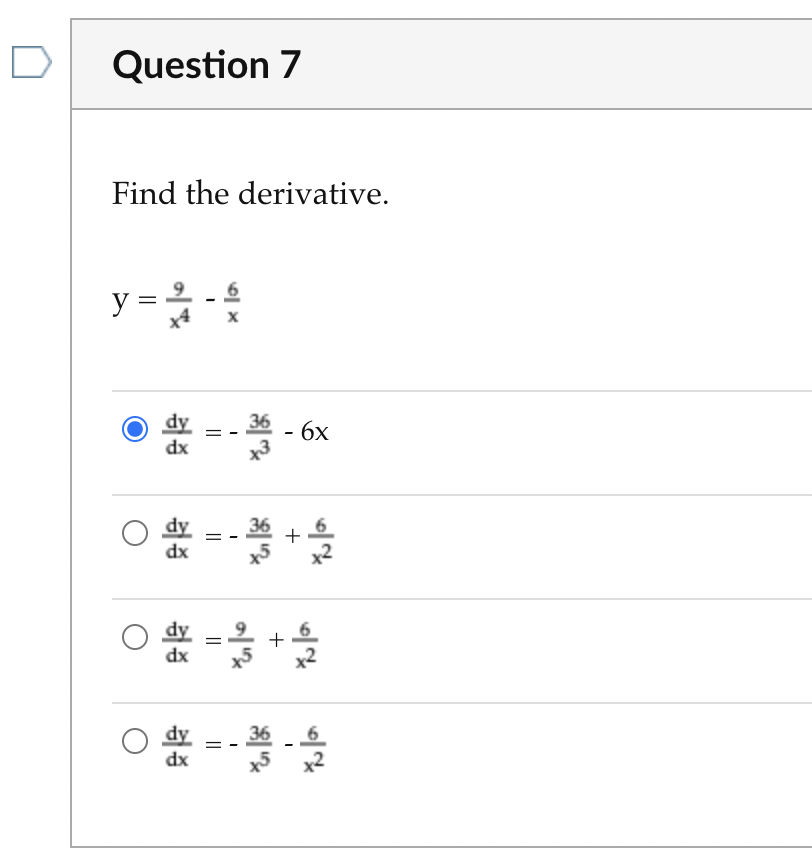Choose the last answer option row
Screen dimensions: 812x854
coord(250,745)
